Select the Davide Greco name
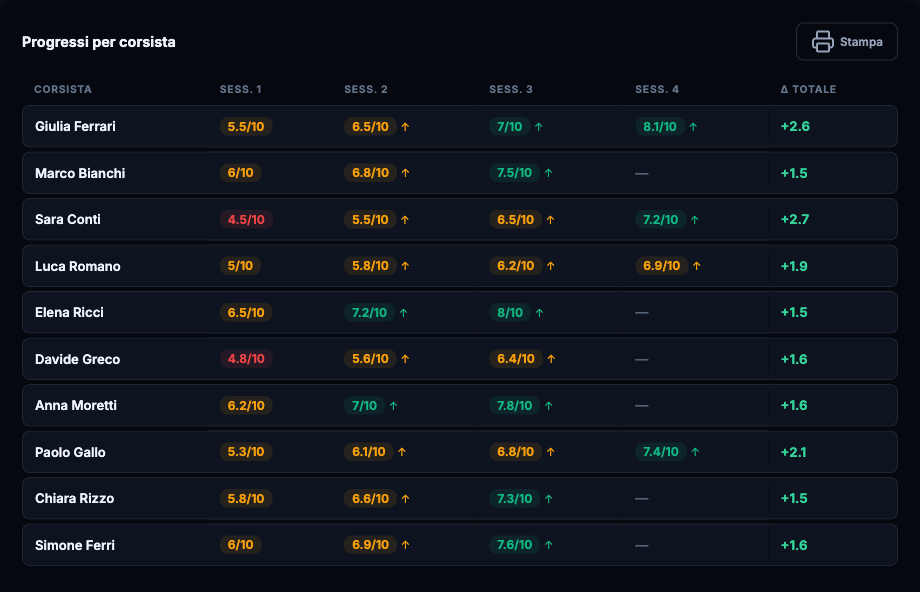 click(77, 359)
